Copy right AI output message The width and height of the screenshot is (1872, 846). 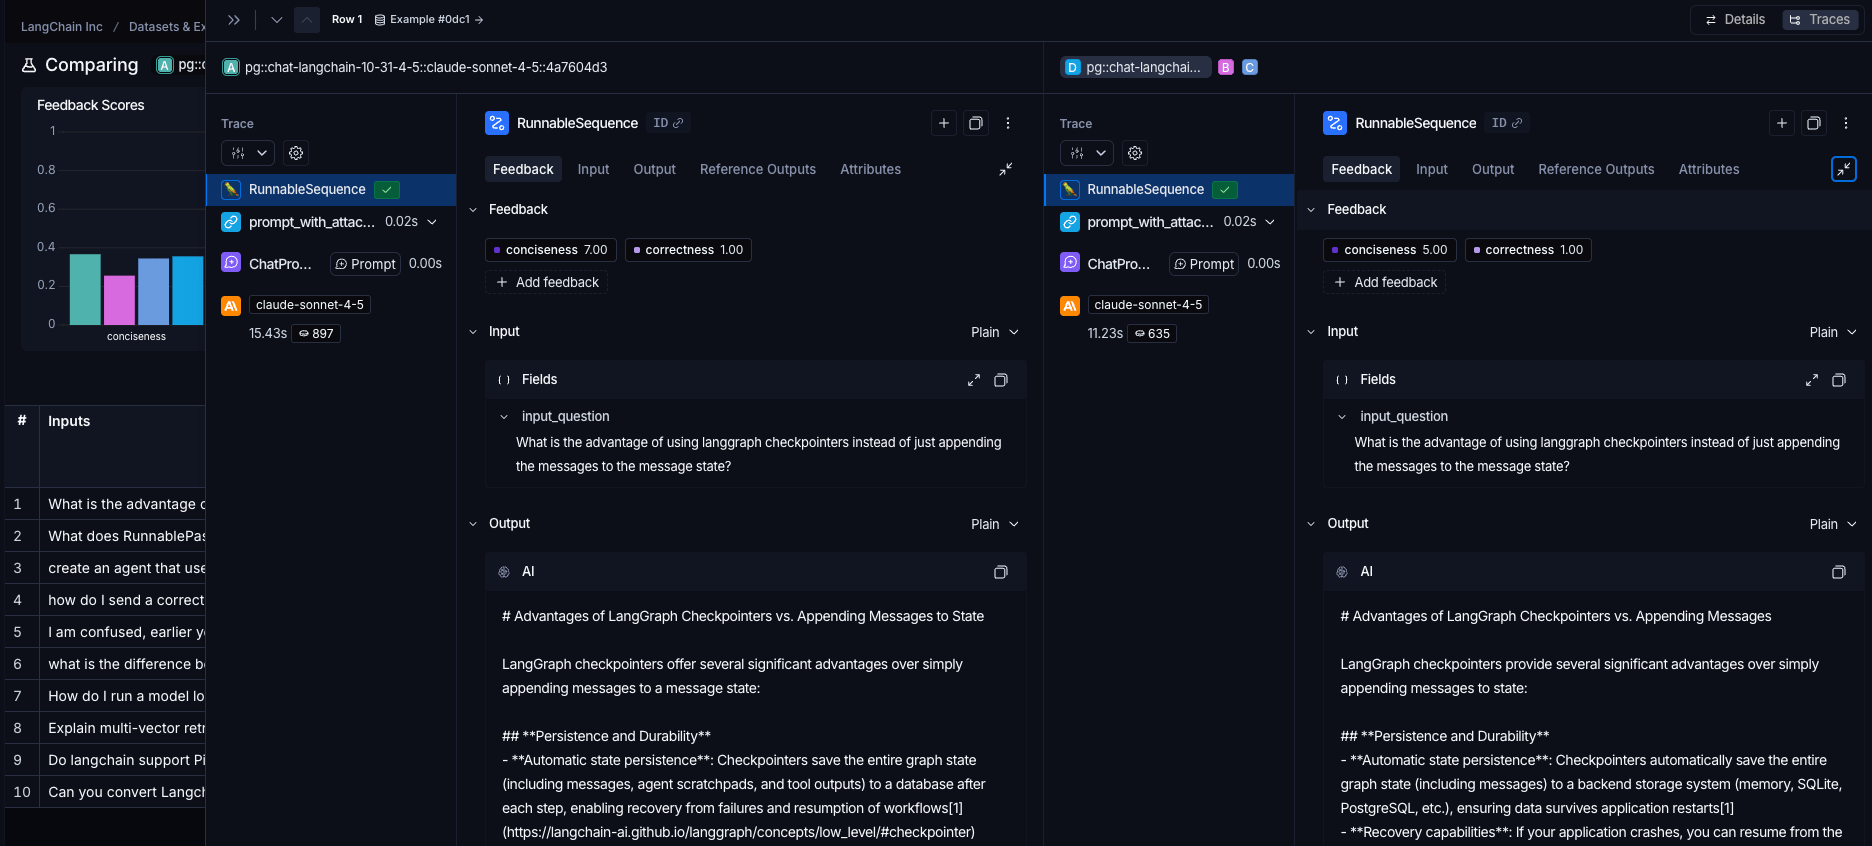click(1839, 572)
